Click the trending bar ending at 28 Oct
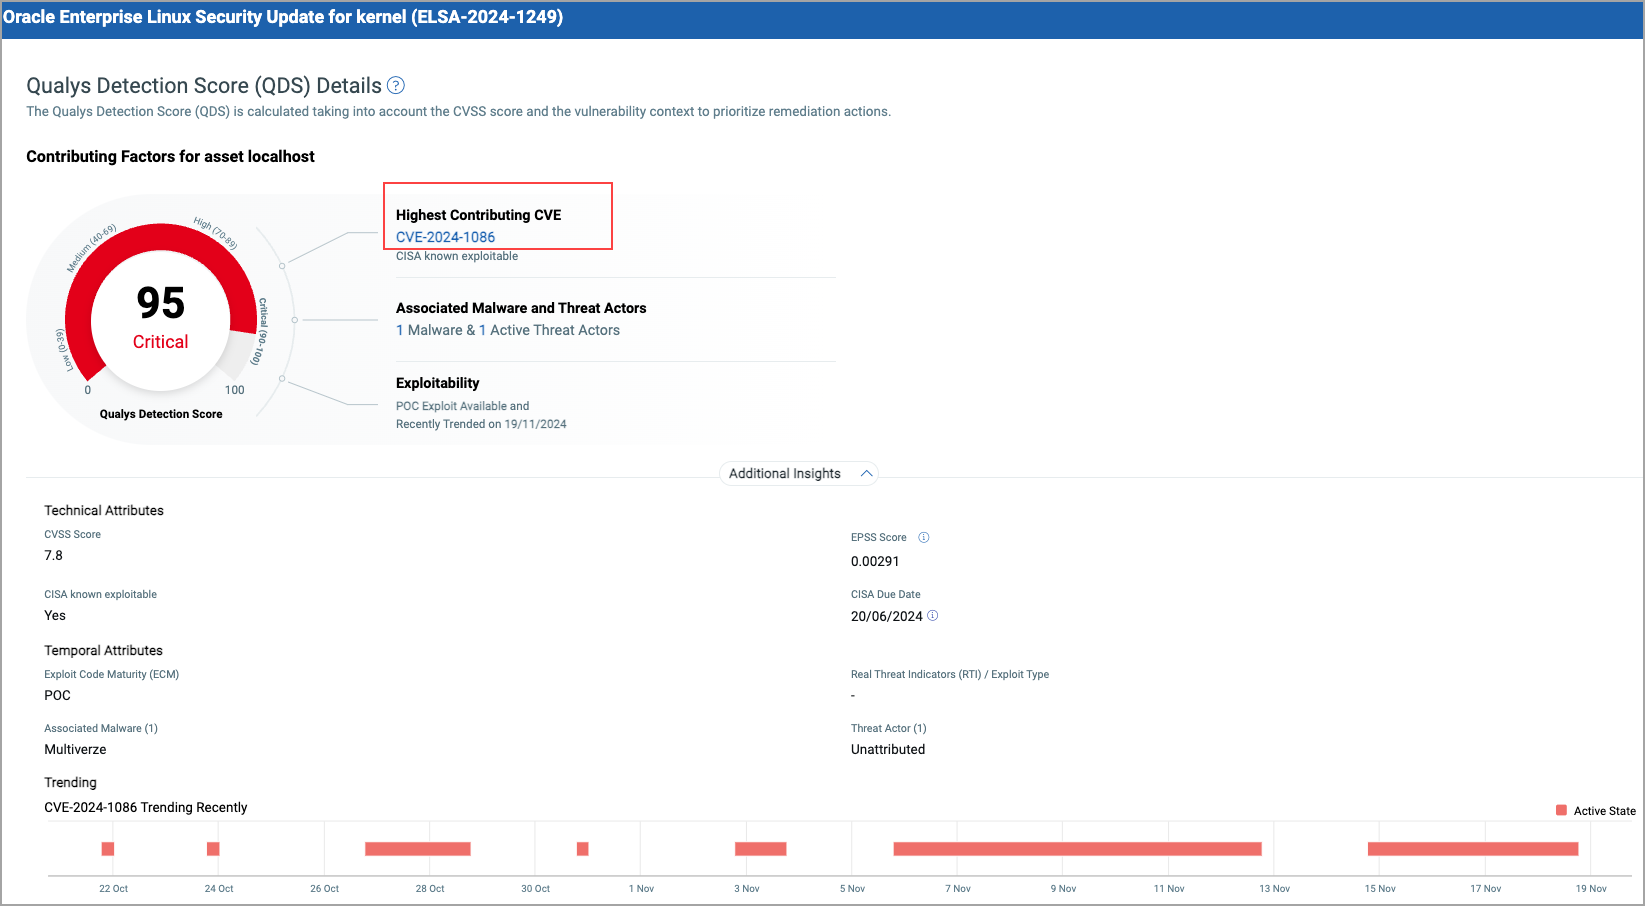The image size is (1645, 906). [x=417, y=849]
